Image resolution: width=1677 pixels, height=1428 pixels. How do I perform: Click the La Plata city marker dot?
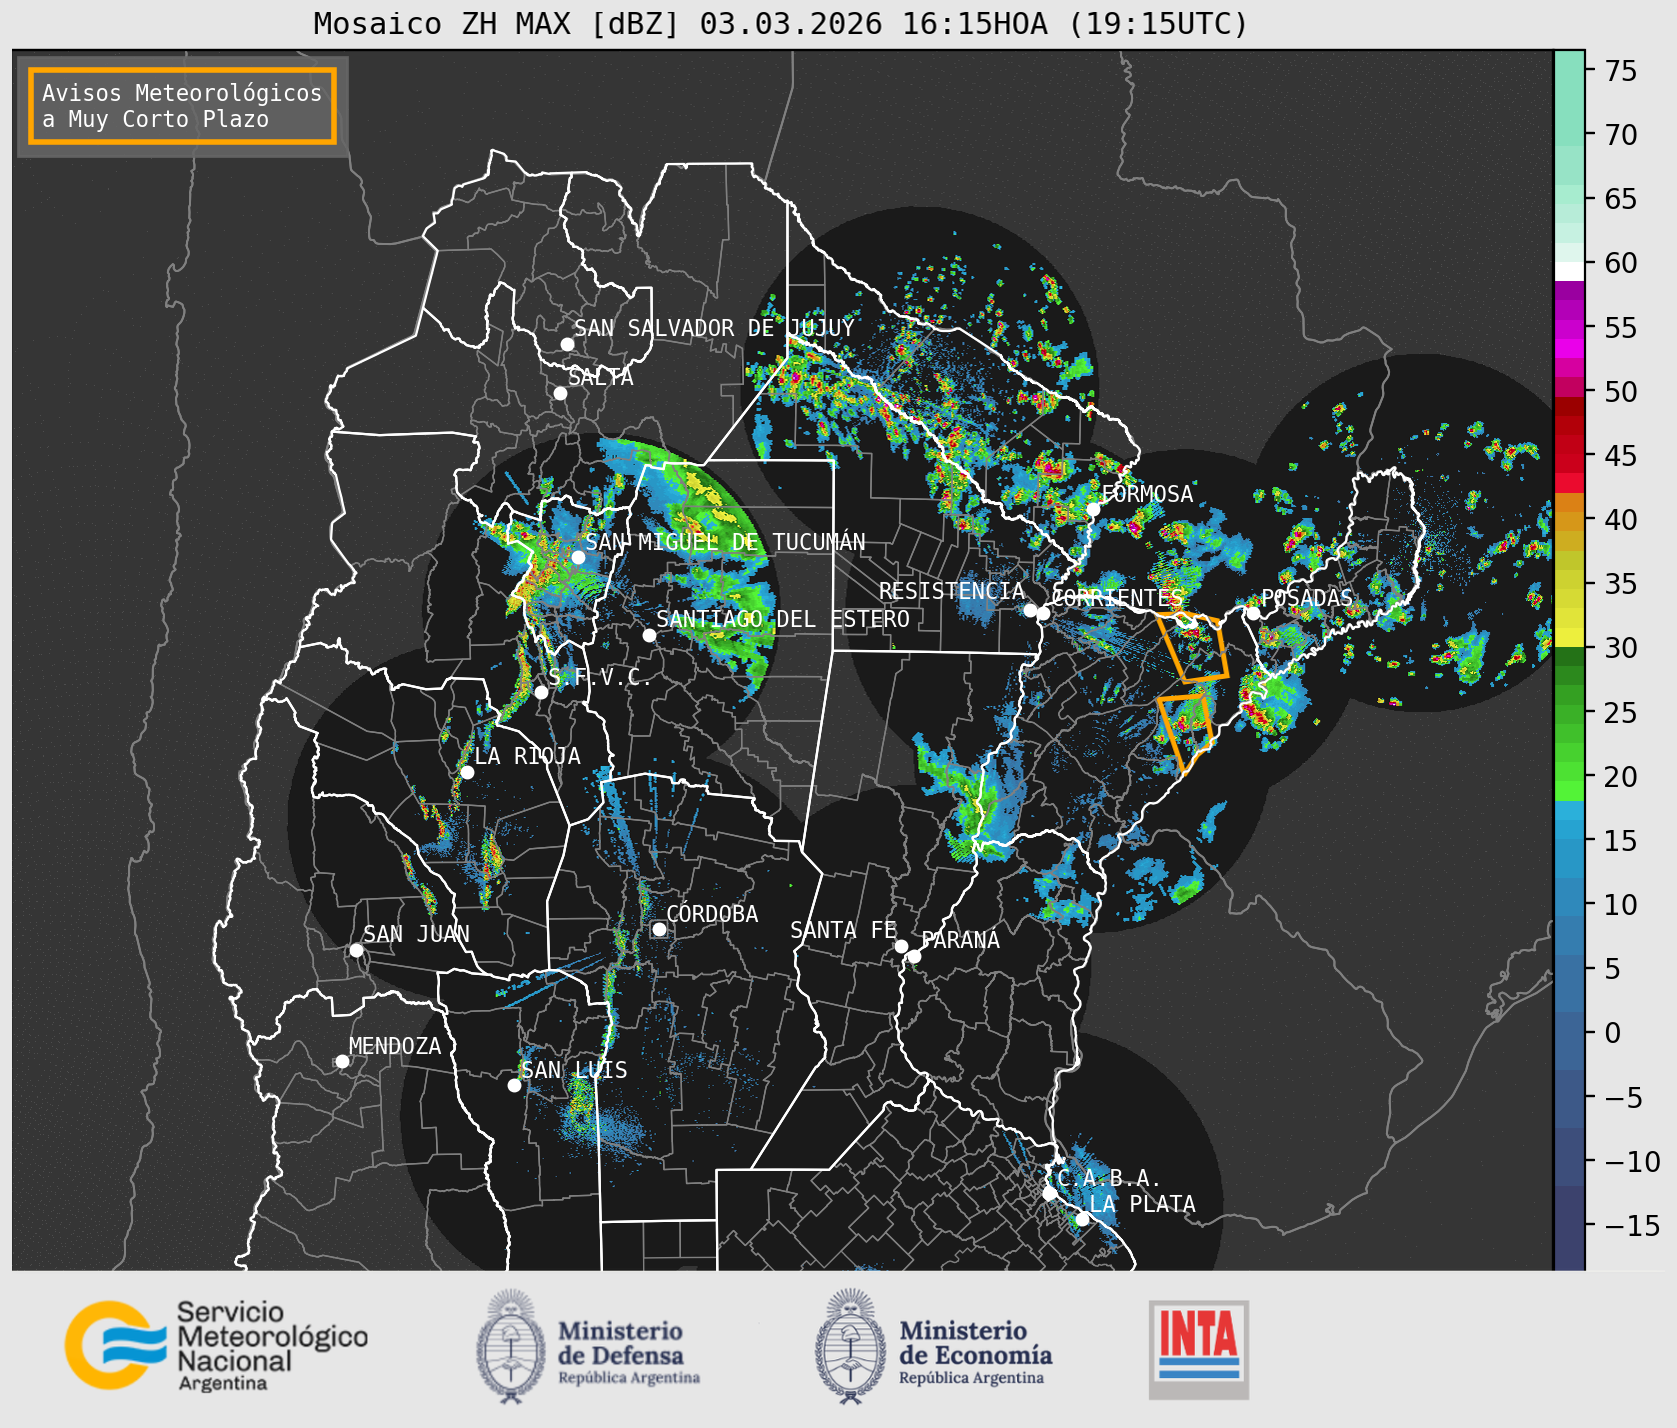click(x=1082, y=1218)
